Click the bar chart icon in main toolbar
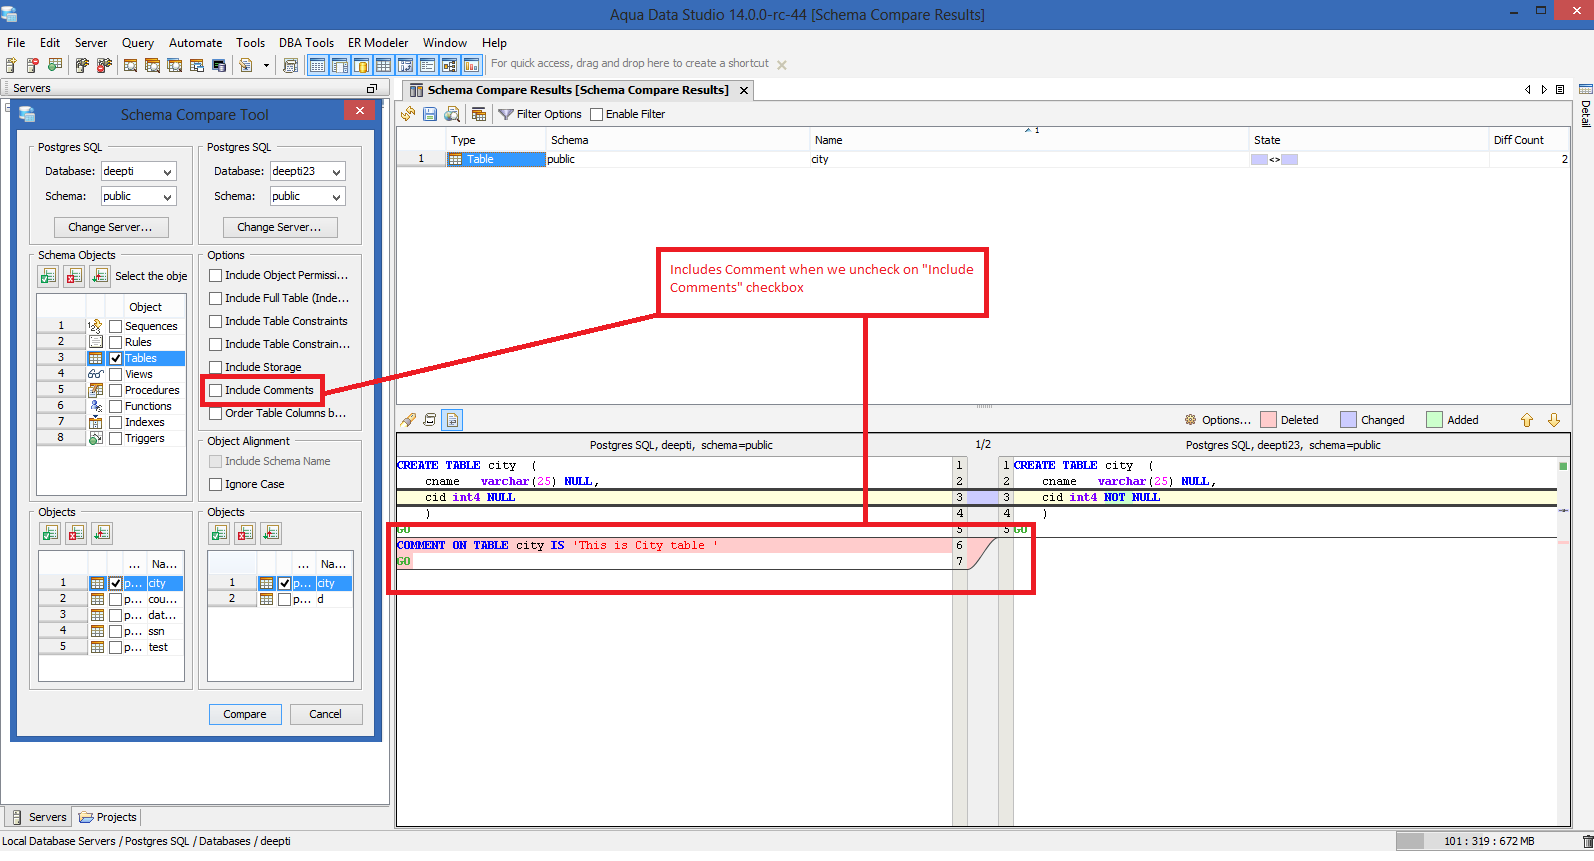The width and height of the screenshot is (1594, 861). 471,65
